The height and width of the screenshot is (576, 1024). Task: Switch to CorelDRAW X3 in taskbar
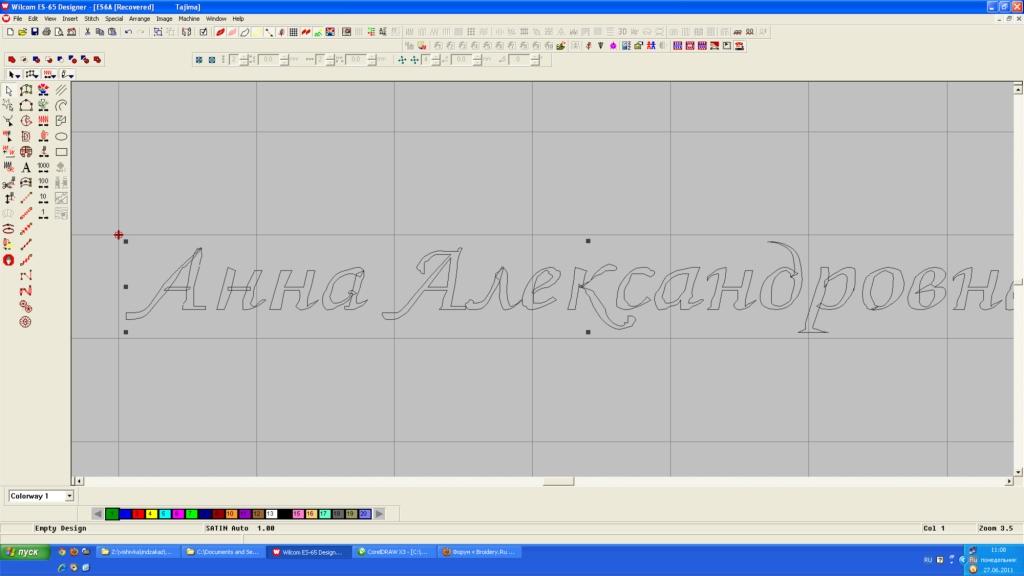click(394, 551)
